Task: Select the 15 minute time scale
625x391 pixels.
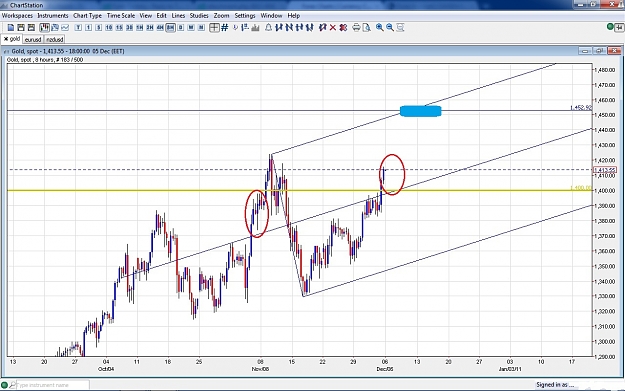Action: pyautogui.click(x=119, y=28)
